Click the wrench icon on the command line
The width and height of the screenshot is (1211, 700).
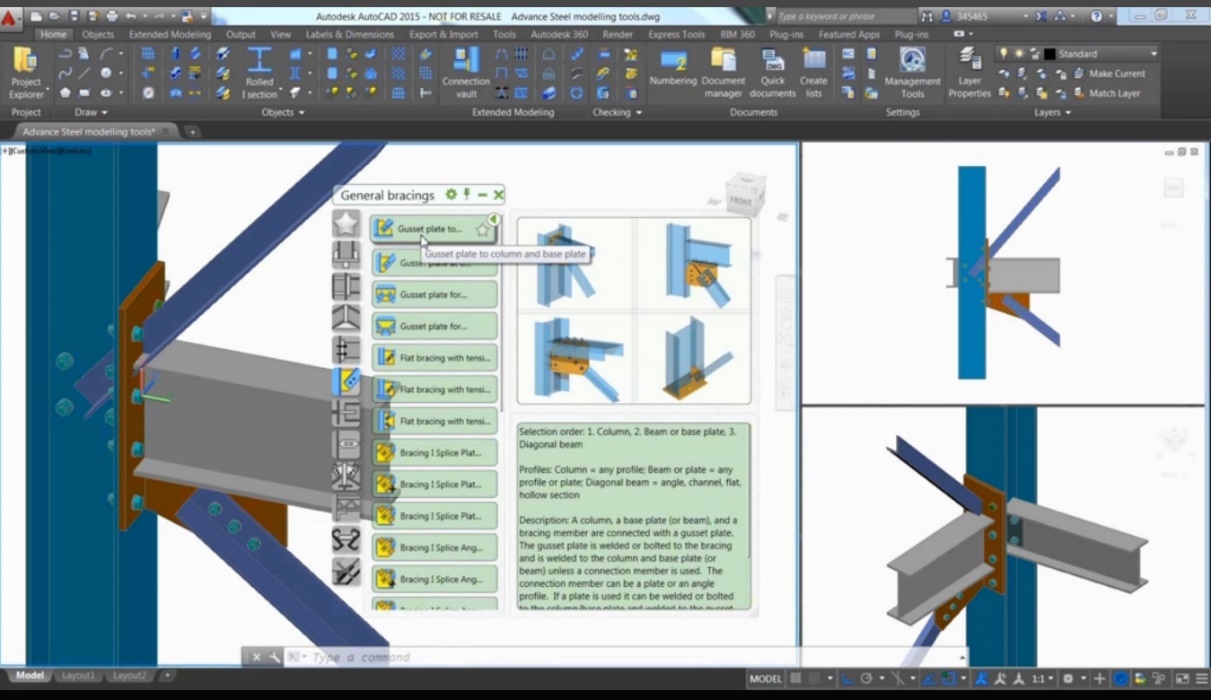pos(274,657)
